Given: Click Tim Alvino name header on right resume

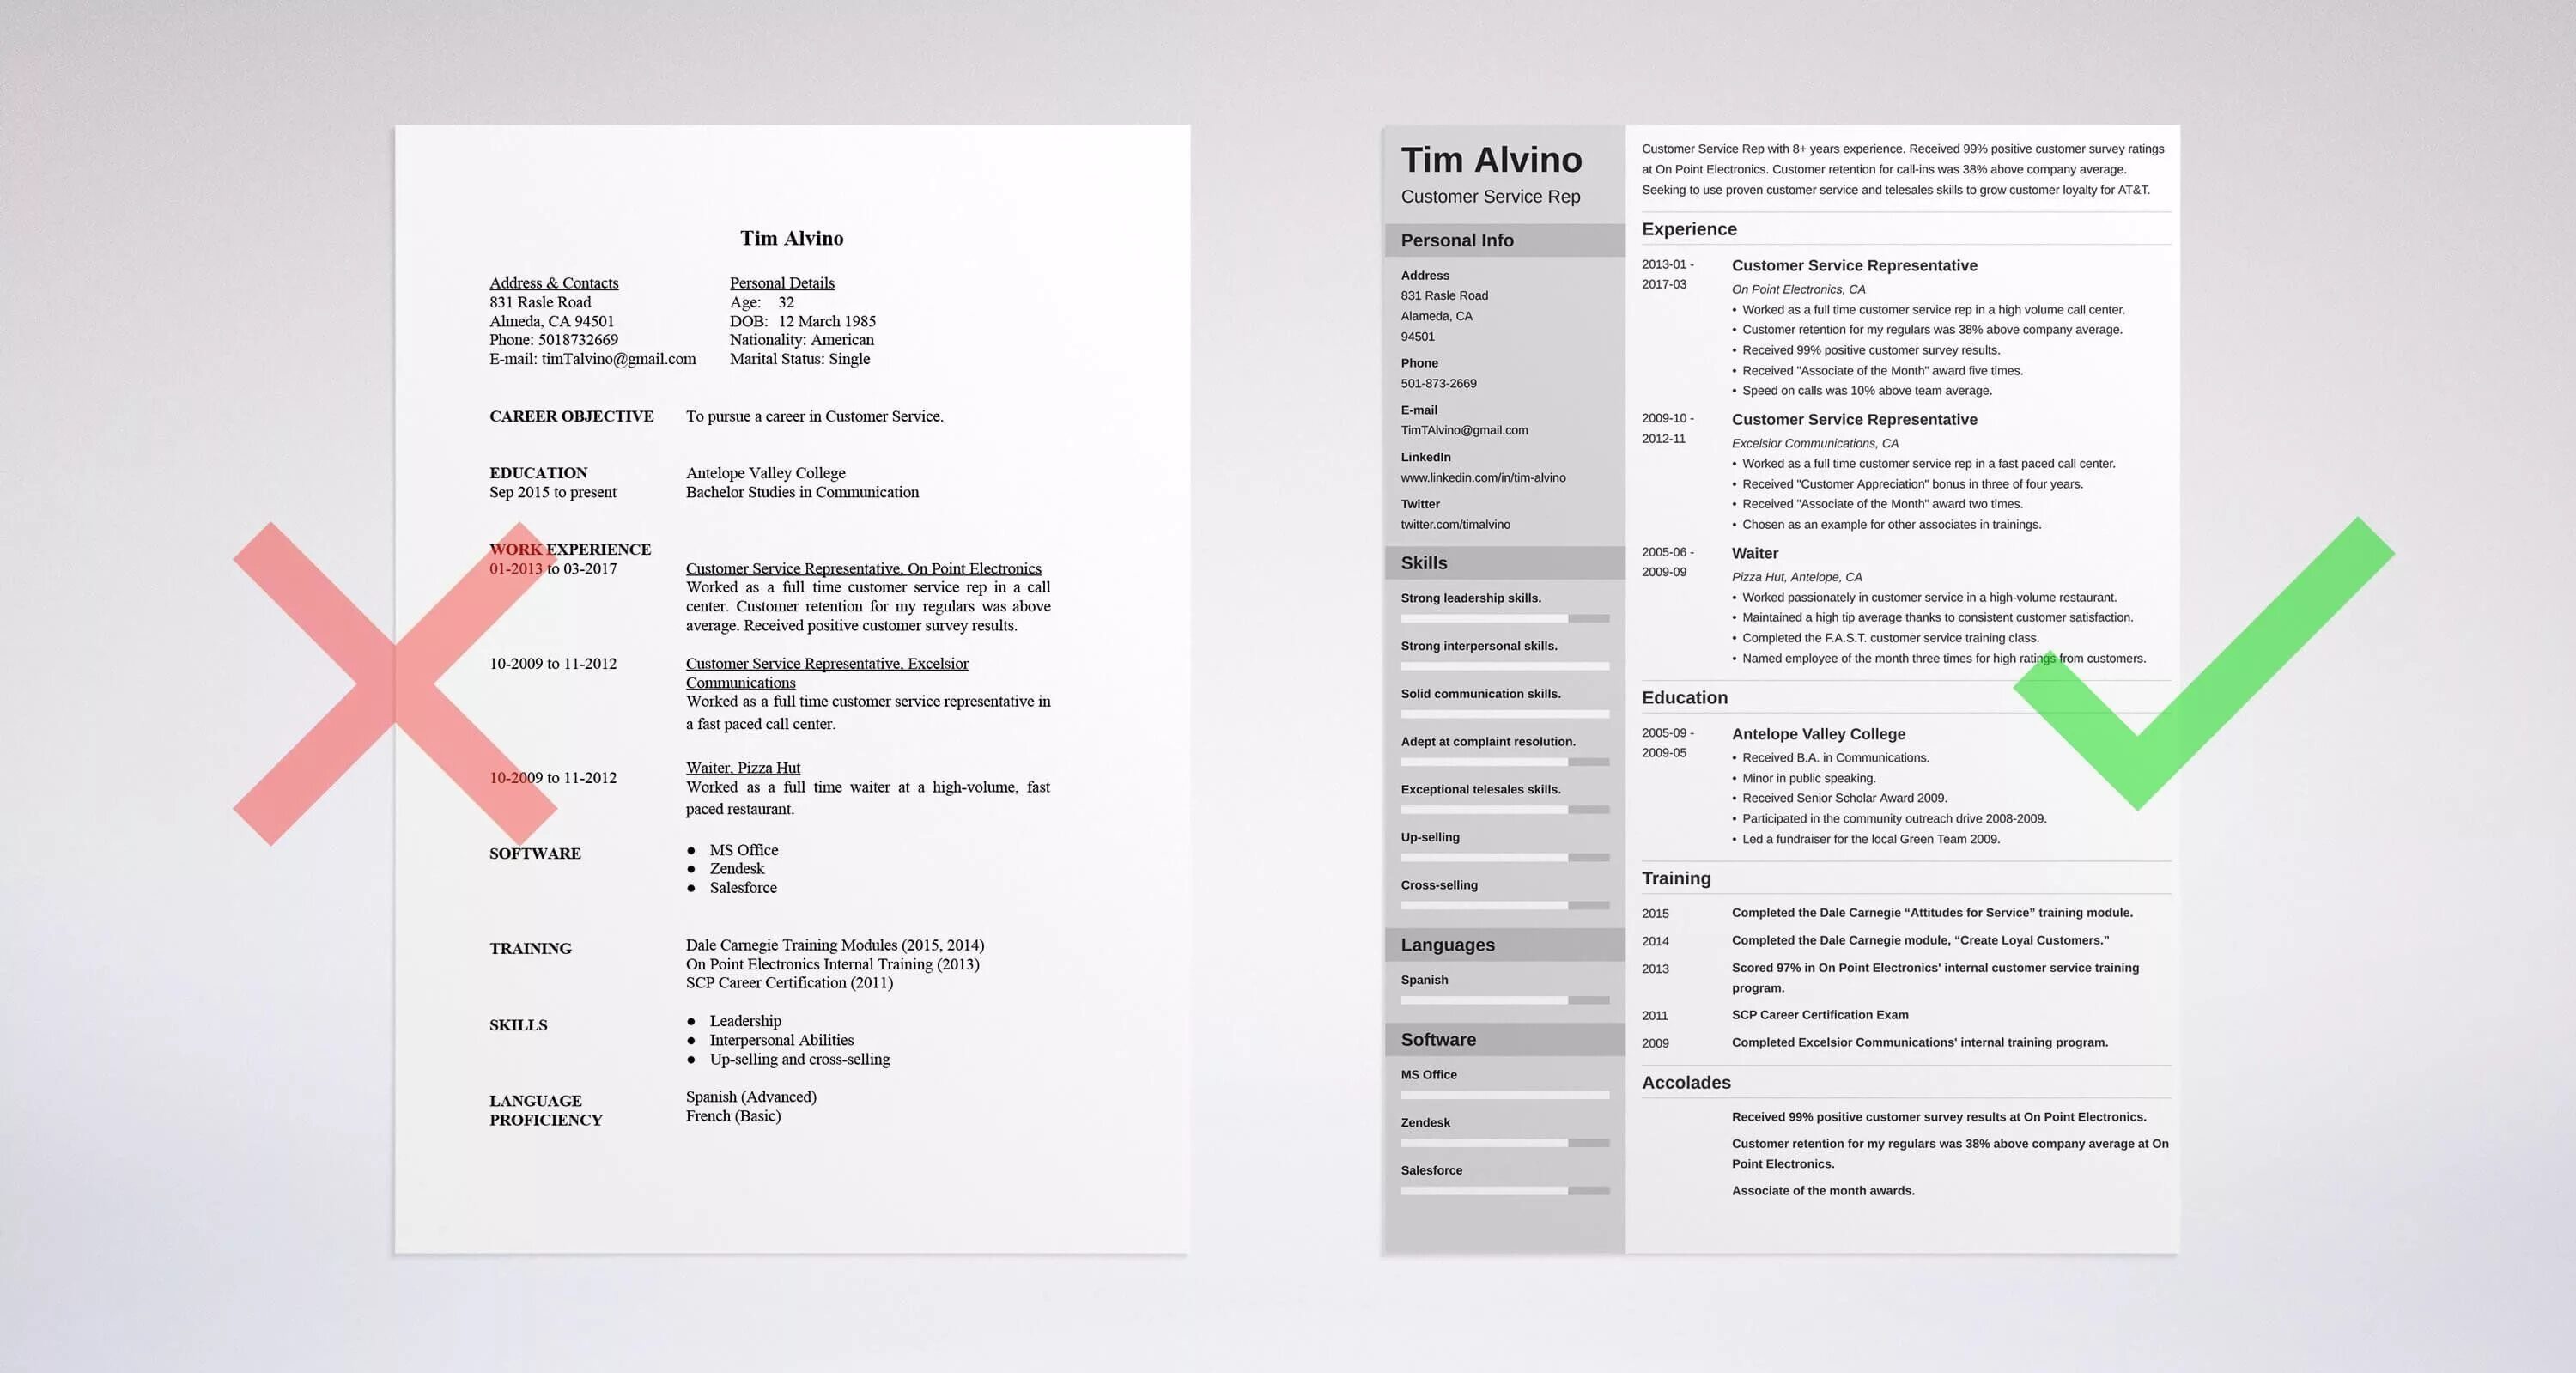Looking at the screenshot, I should [x=1489, y=157].
